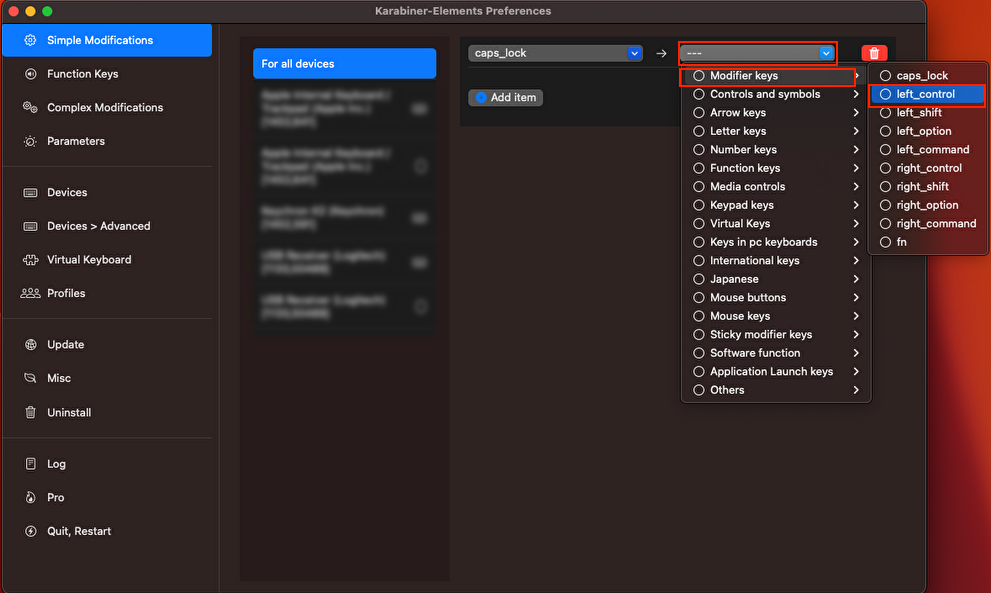Select the right_option radio option
The image size is (991, 593).
coord(885,205)
